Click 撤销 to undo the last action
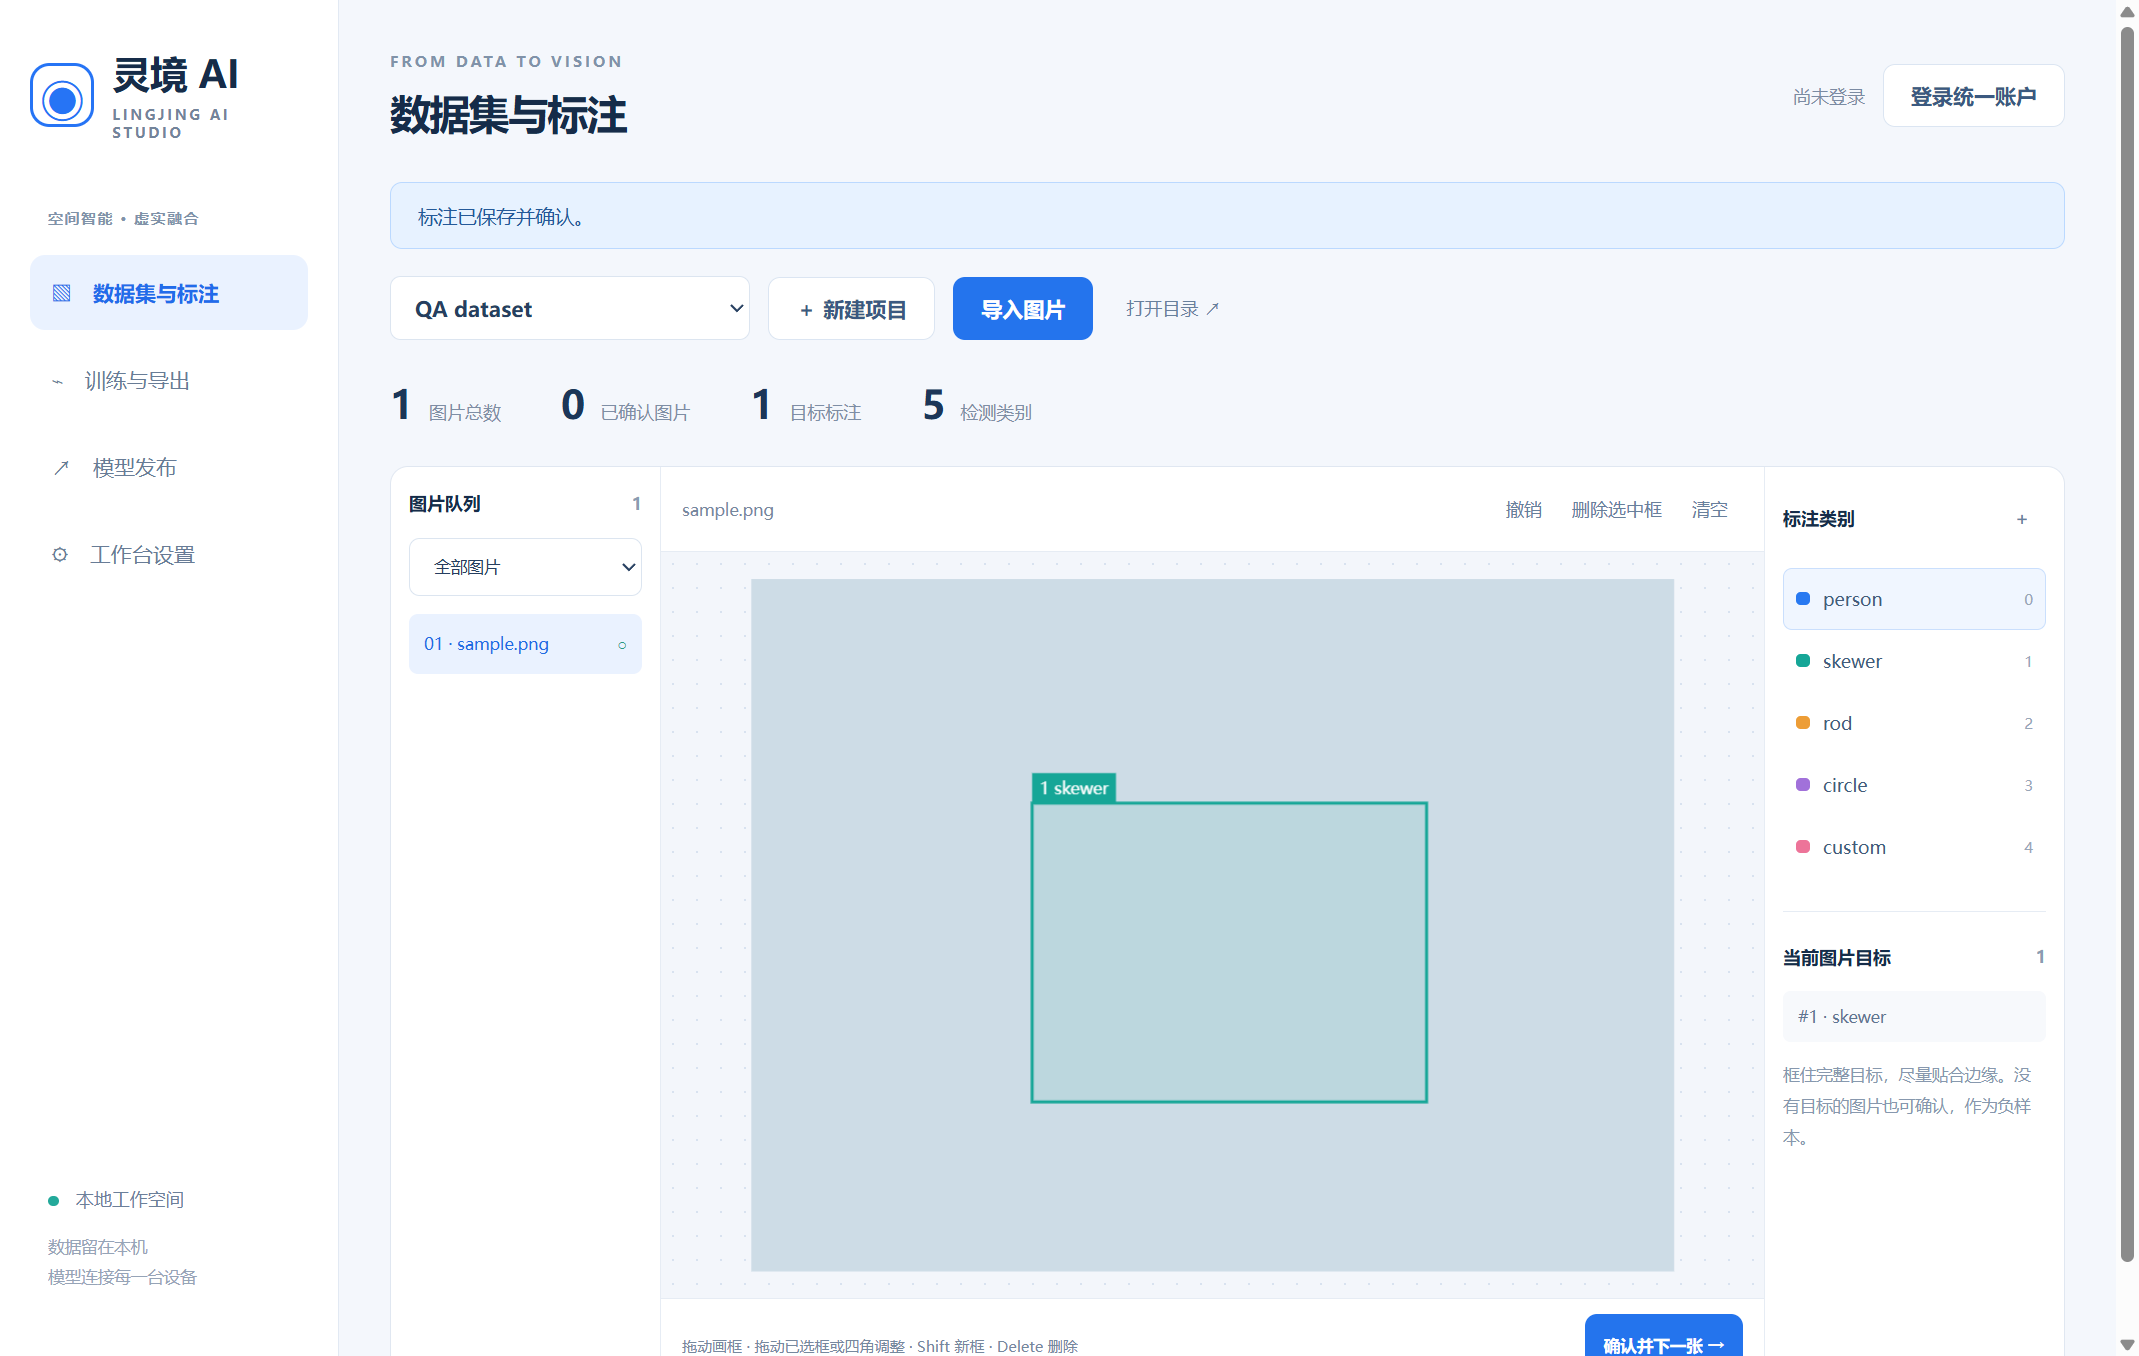Viewport: 2139px width, 1356px height. pyautogui.click(x=1523, y=510)
